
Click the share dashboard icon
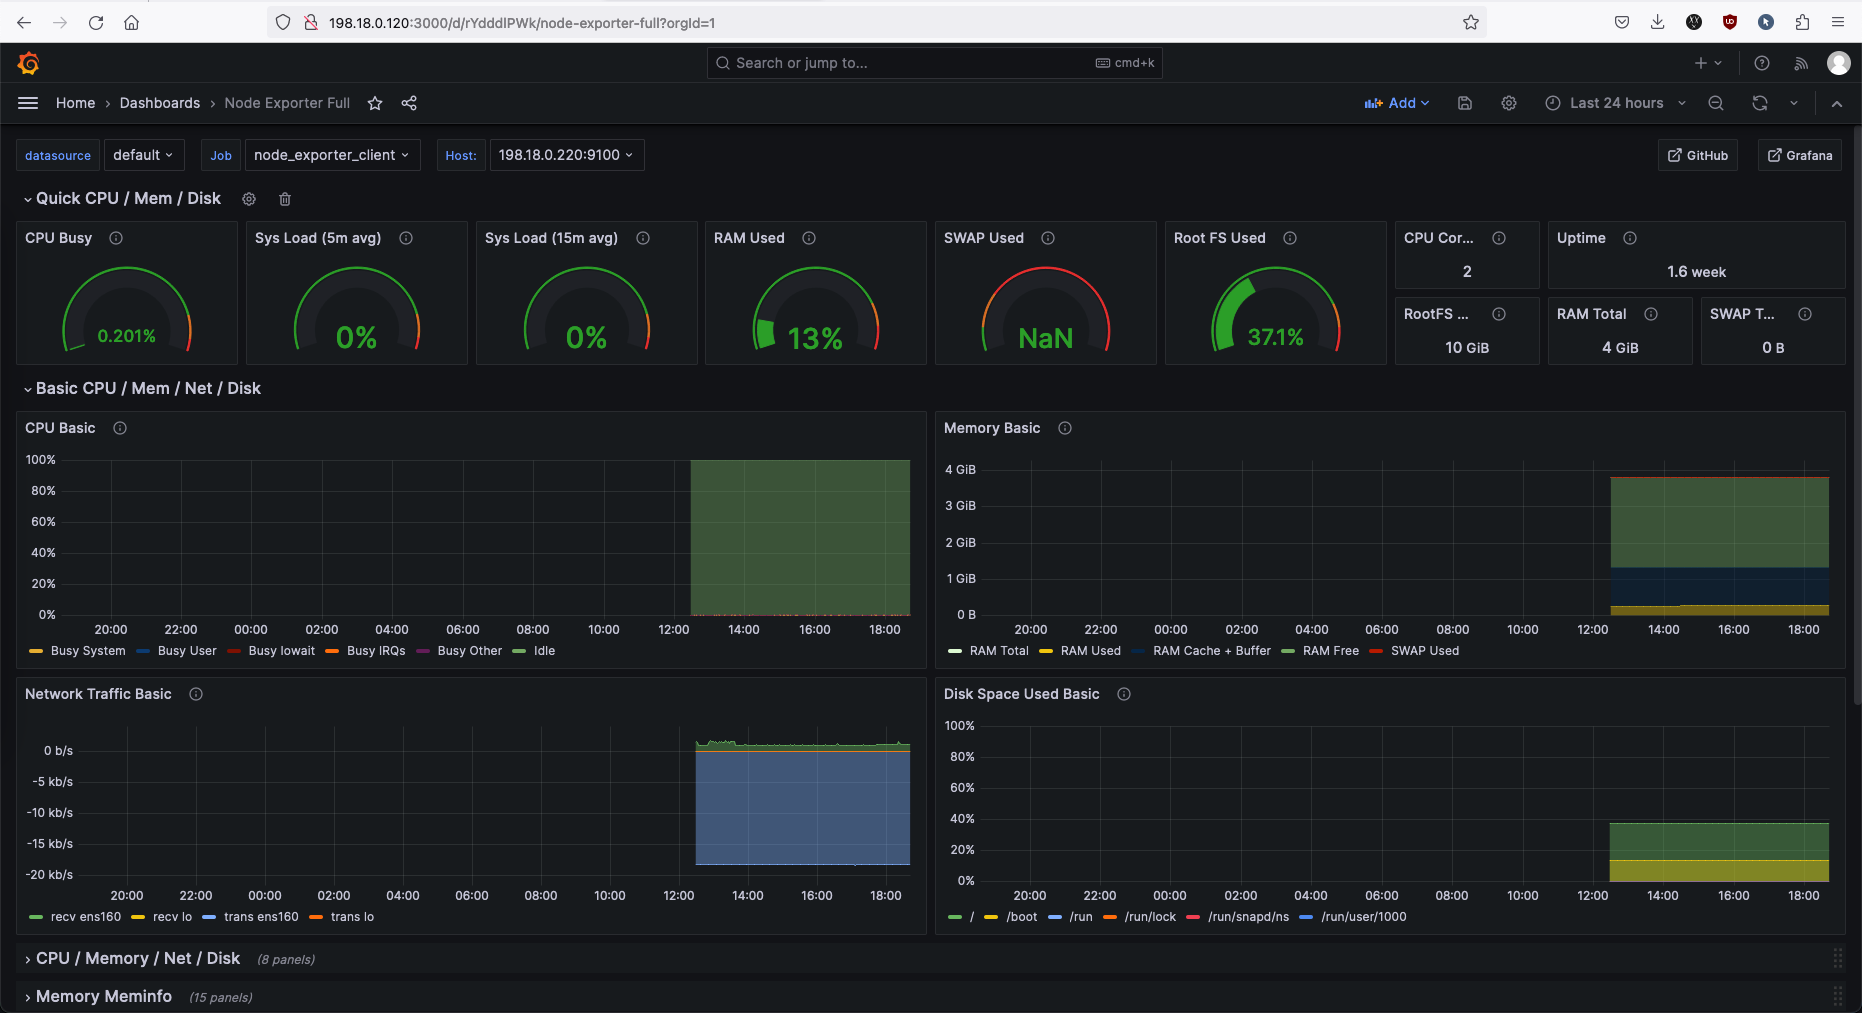409,103
